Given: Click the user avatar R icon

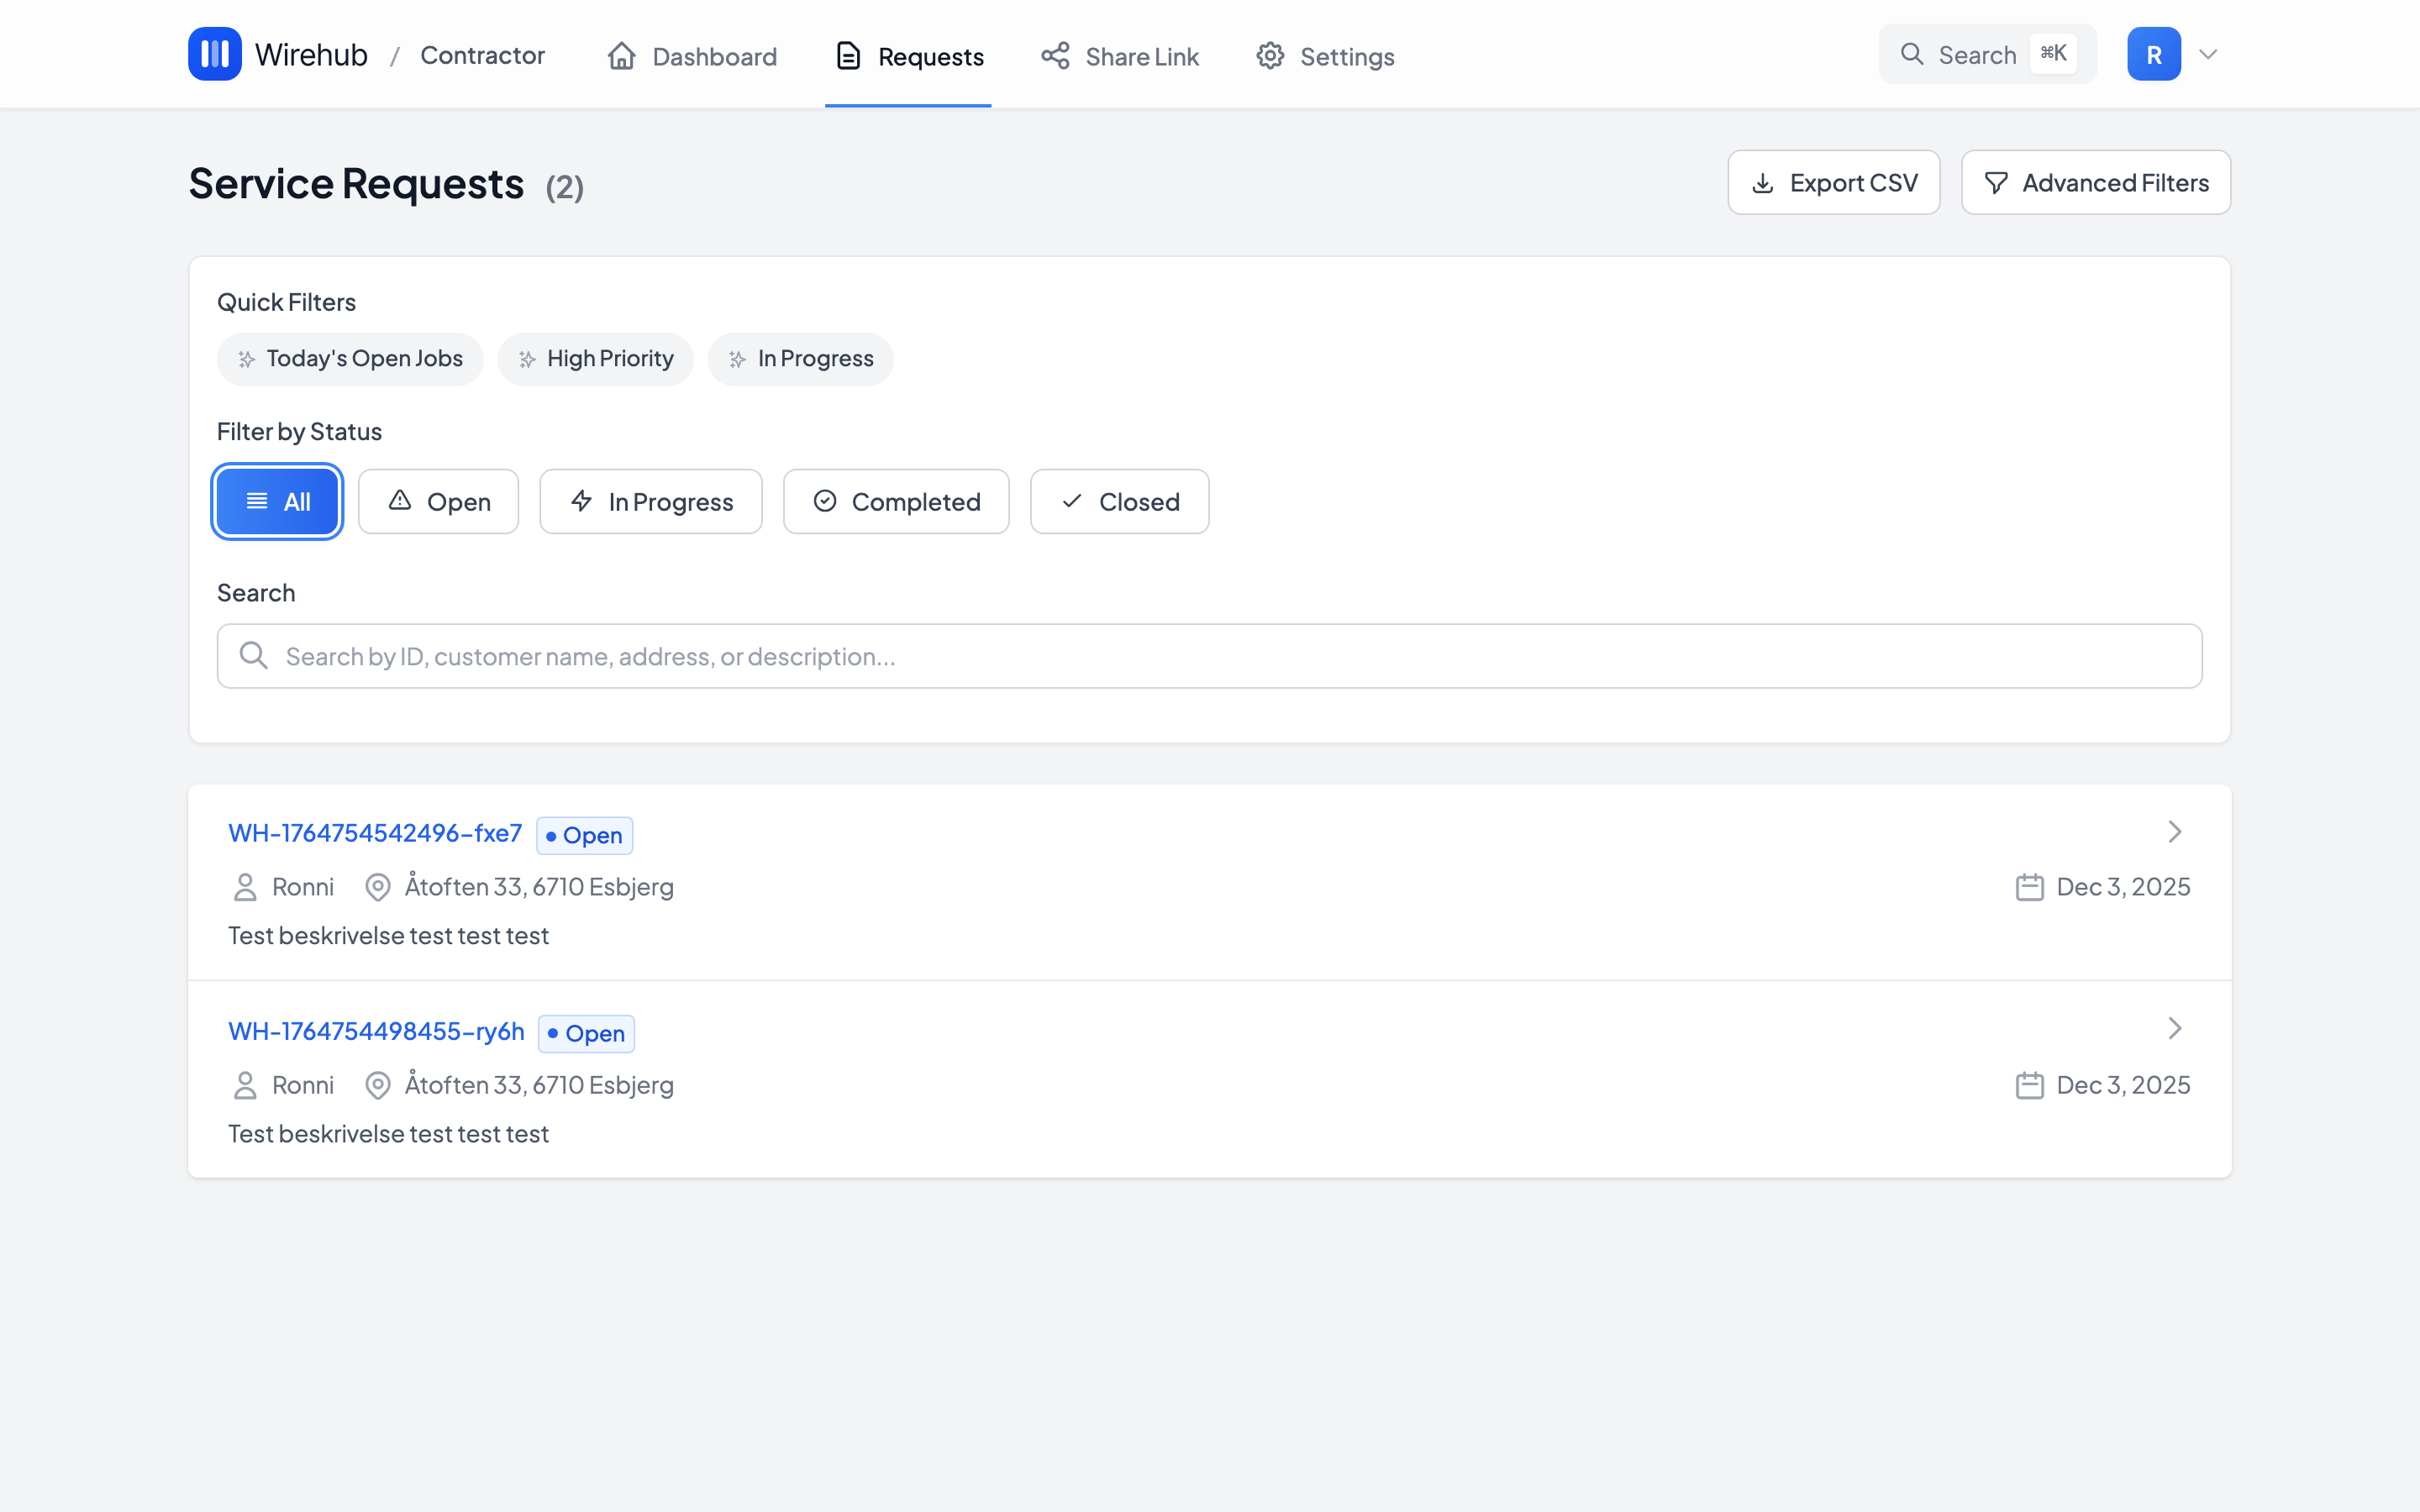Looking at the screenshot, I should click(x=2153, y=54).
